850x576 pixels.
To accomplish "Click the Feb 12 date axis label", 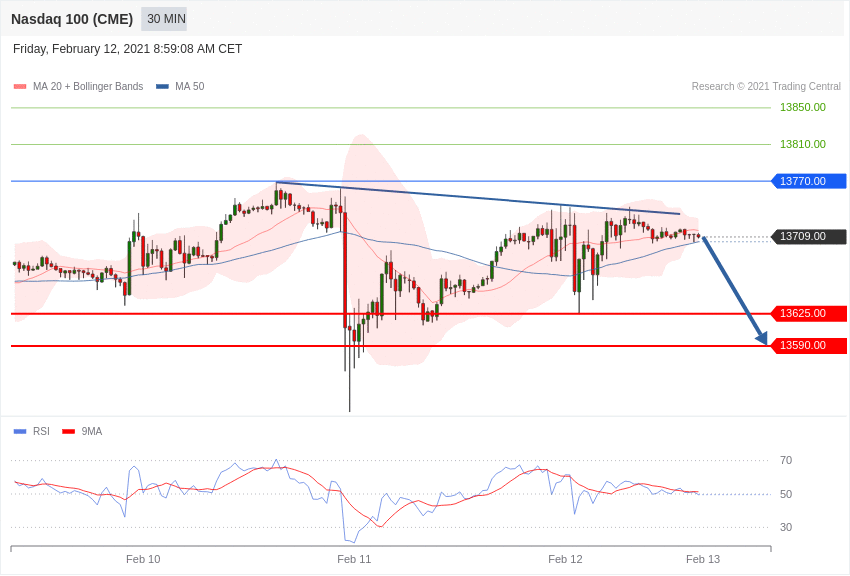I will (x=565, y=559).
